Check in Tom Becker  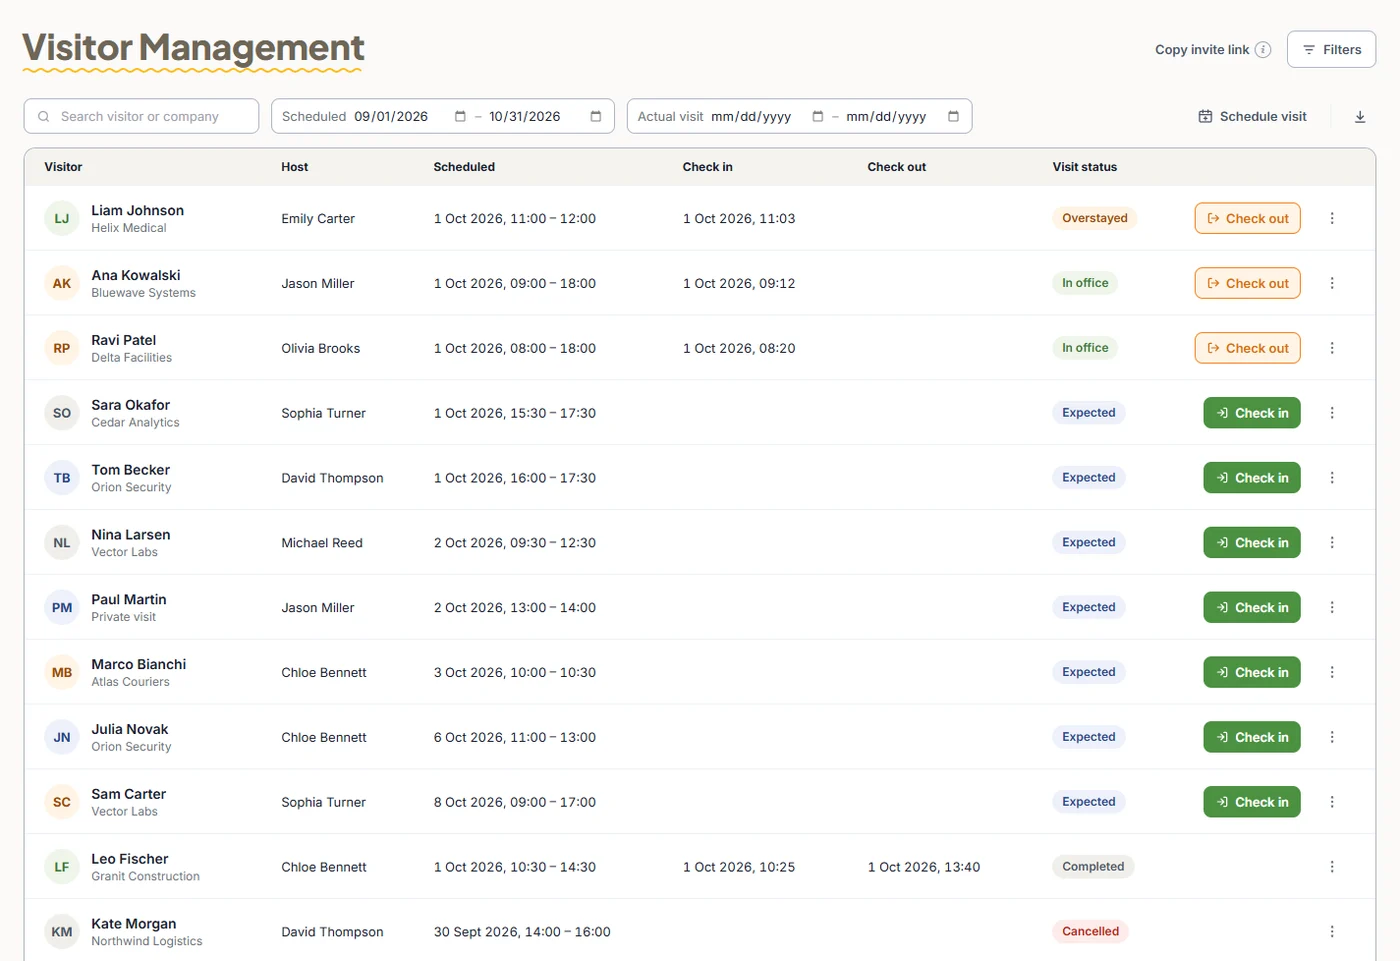click(x=1252, y=478)
